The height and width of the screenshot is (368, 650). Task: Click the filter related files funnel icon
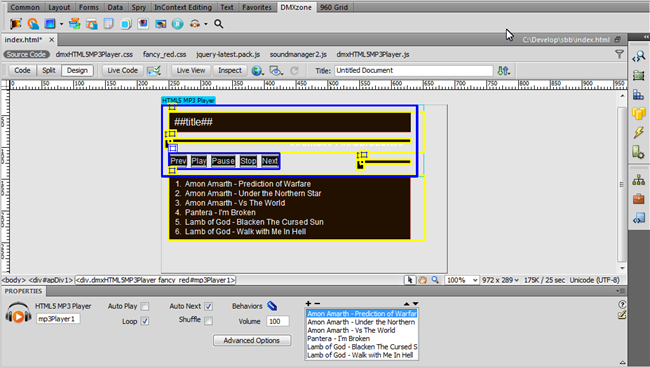(619, 54)
